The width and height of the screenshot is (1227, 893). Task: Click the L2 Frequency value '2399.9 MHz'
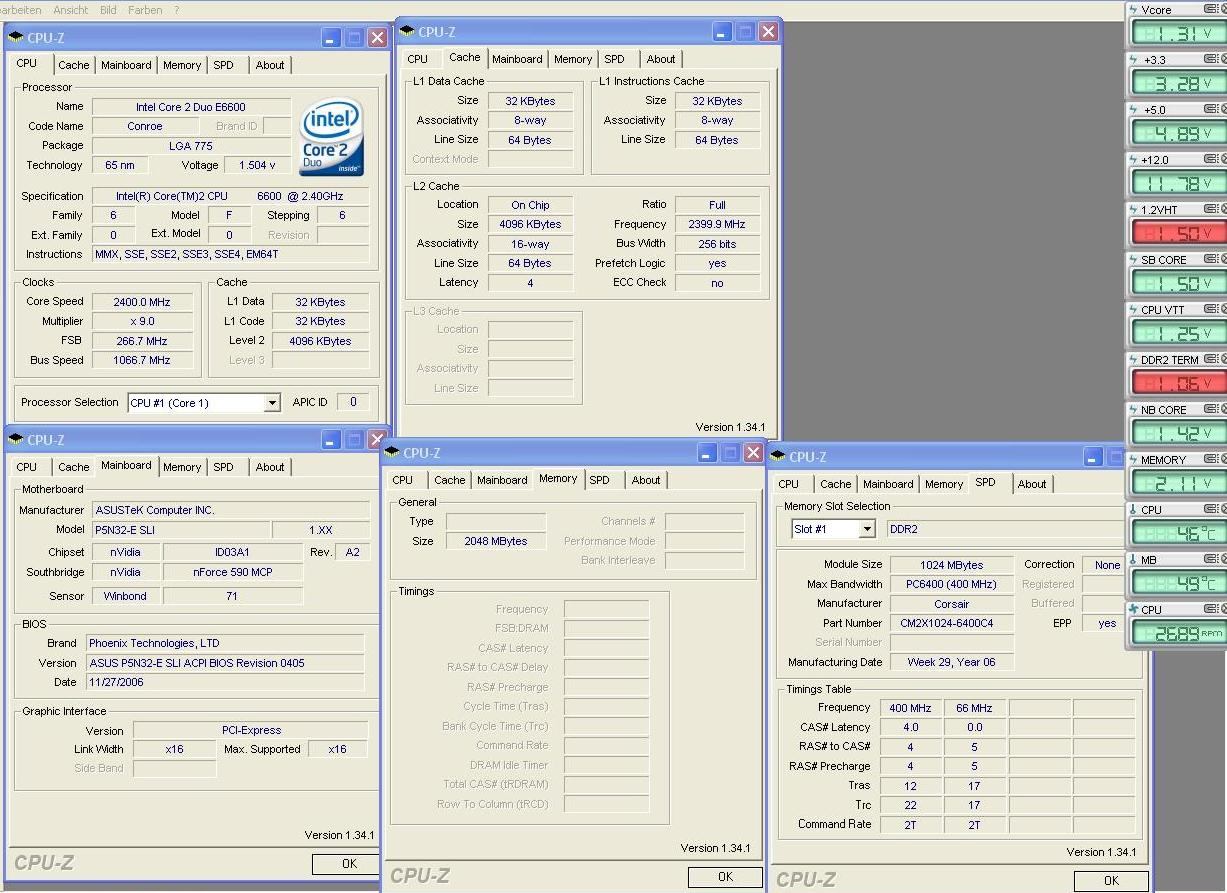tap(717, 224)
